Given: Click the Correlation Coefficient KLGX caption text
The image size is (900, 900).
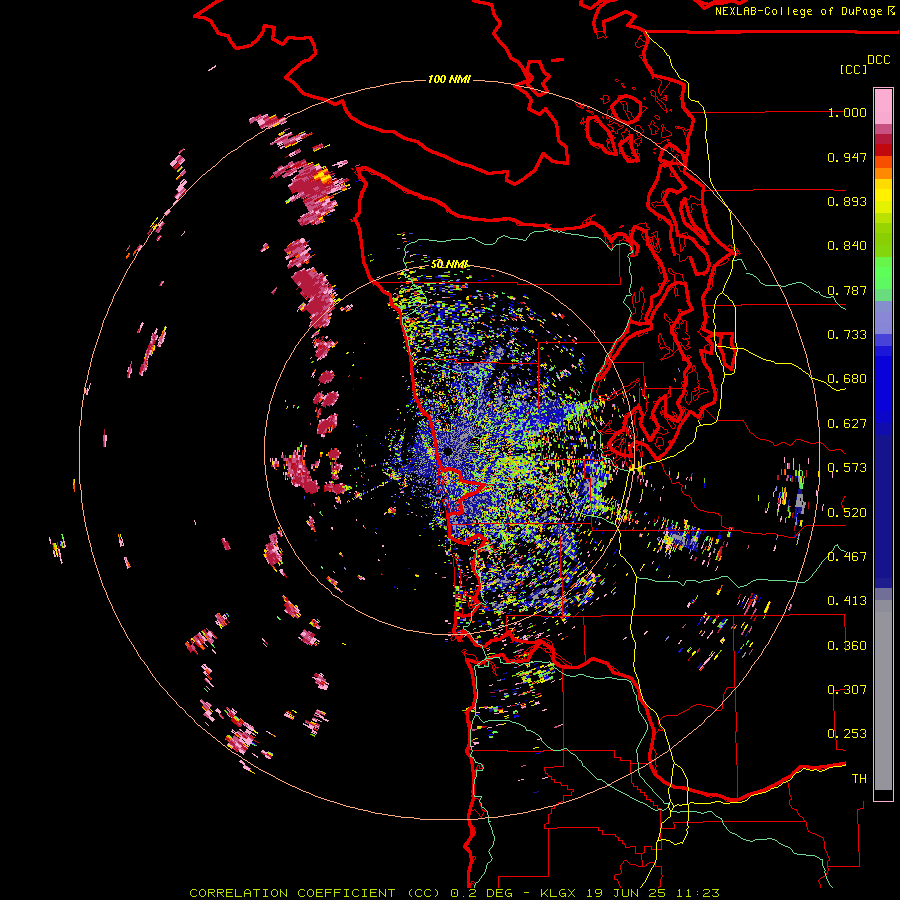Looking at the screenshot, I should (454, 893).
